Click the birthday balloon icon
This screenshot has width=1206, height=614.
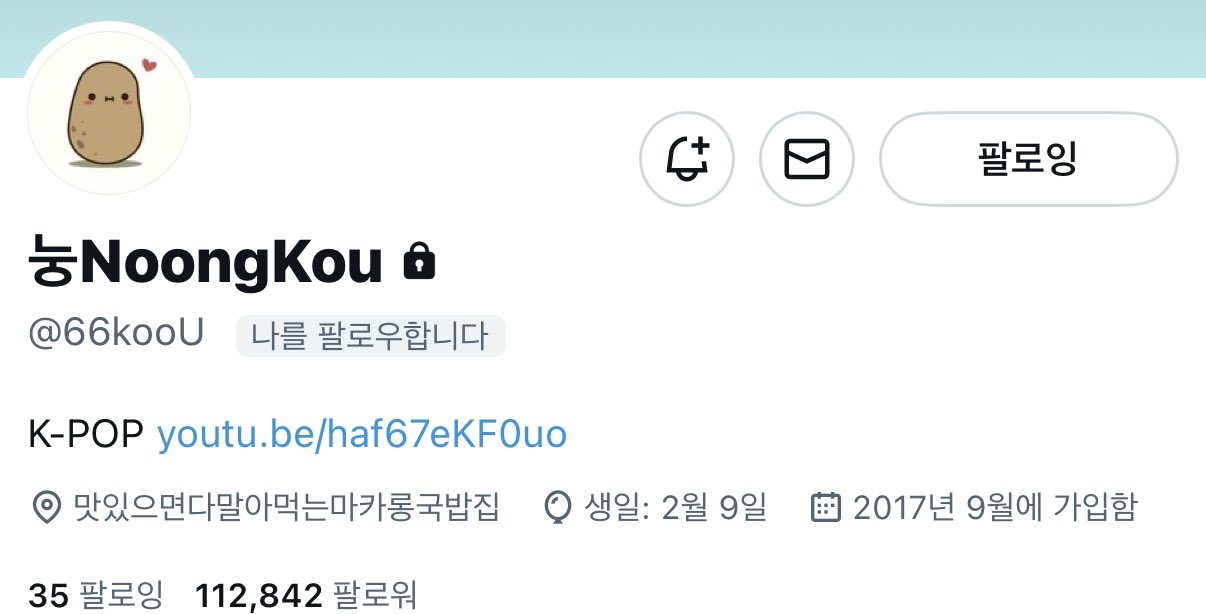[557, 508]
